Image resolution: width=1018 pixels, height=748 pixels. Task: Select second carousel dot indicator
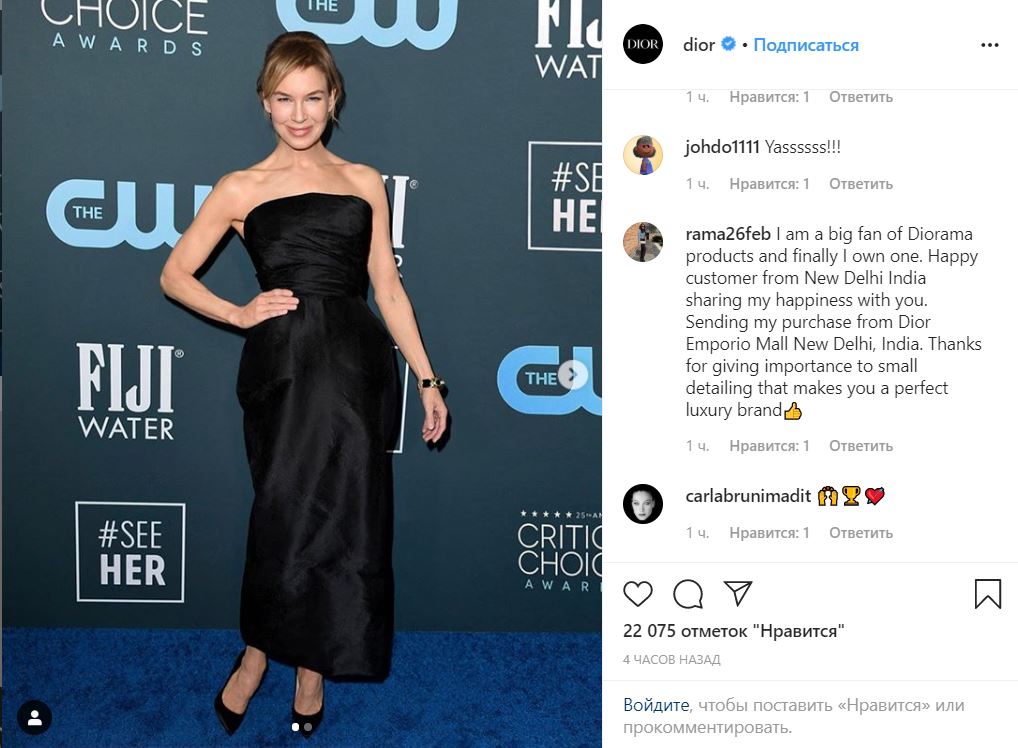click(308, 727)
